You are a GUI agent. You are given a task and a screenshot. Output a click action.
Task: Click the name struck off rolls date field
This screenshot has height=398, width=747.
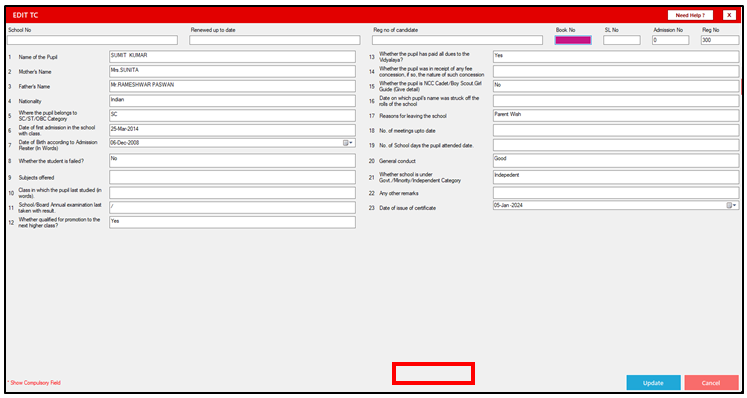pos(616,101)
